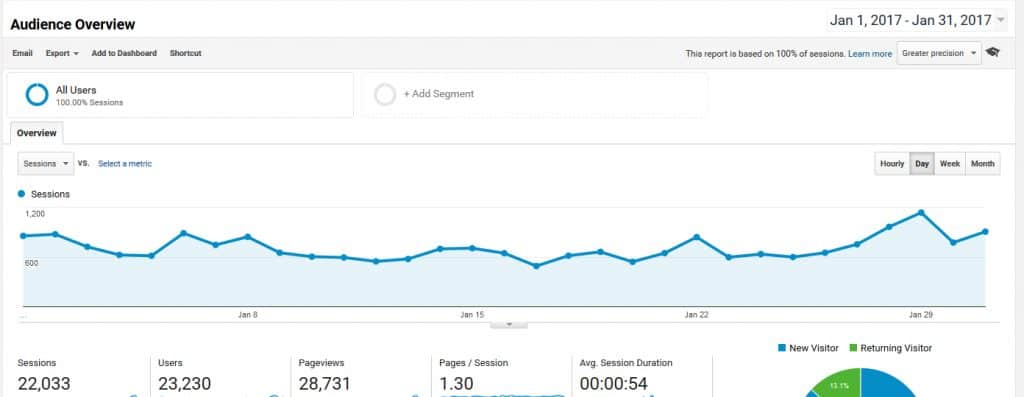Open the date range picker Jan 1, 2017 - Jan 31, 2017
Viewport: 1024px width, 397px height.
coord(917,21)
